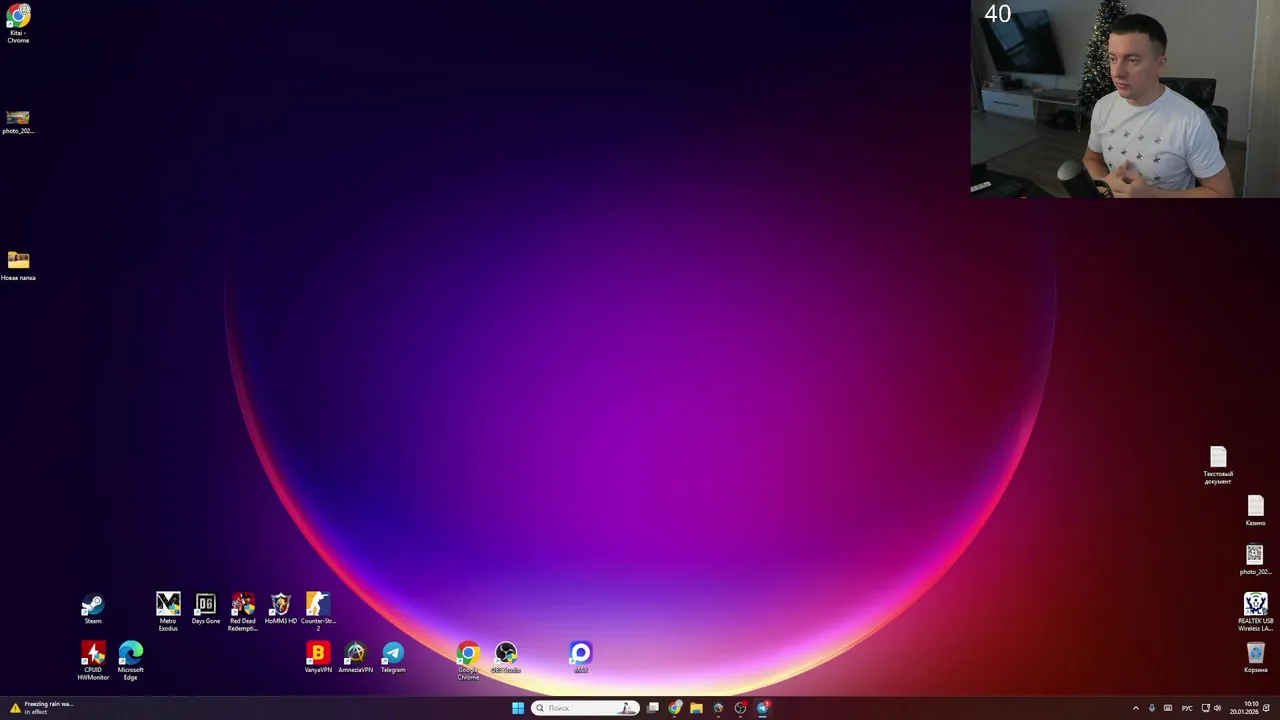Select the Kitai Chrome shortcut on desktop

pyautogui.click(x=18, y=24)
